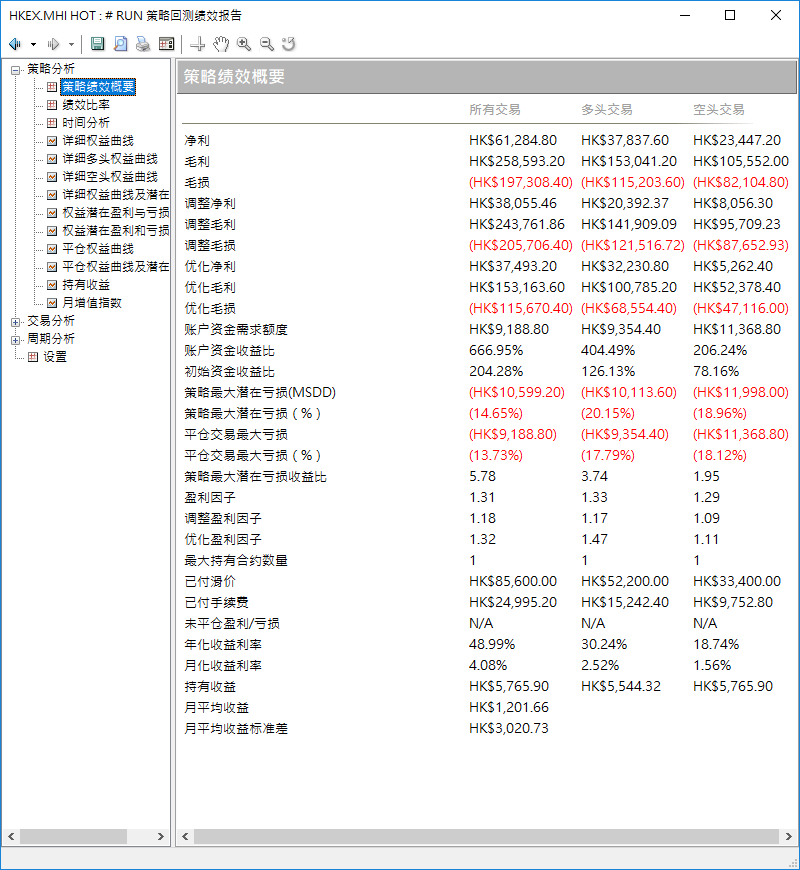Open 权益潜在盈利和亏损 chart item
Viewport: 800px width, 870px height.
tap(115, 231)
